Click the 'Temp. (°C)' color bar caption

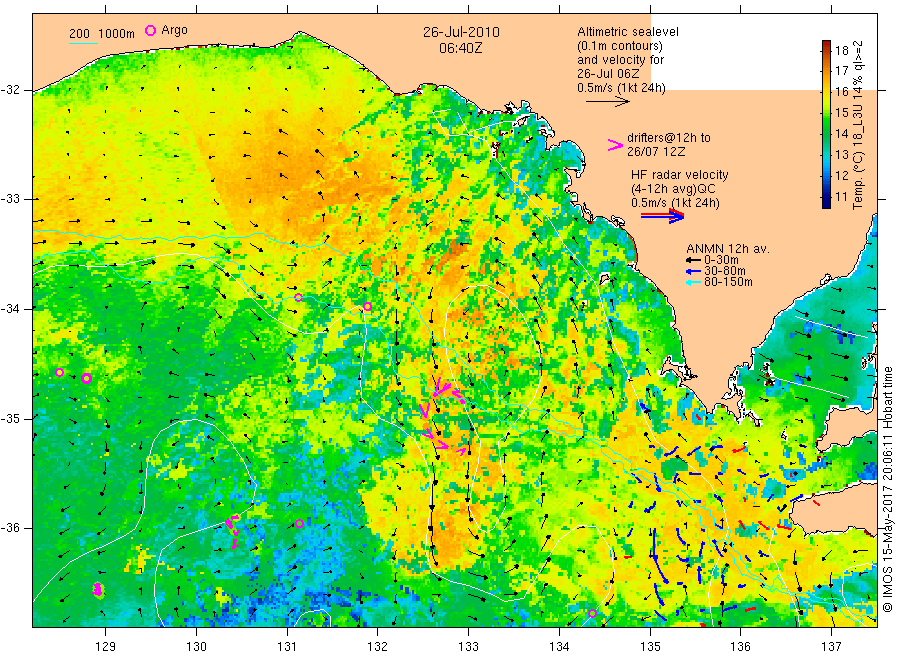click(858, 183)
